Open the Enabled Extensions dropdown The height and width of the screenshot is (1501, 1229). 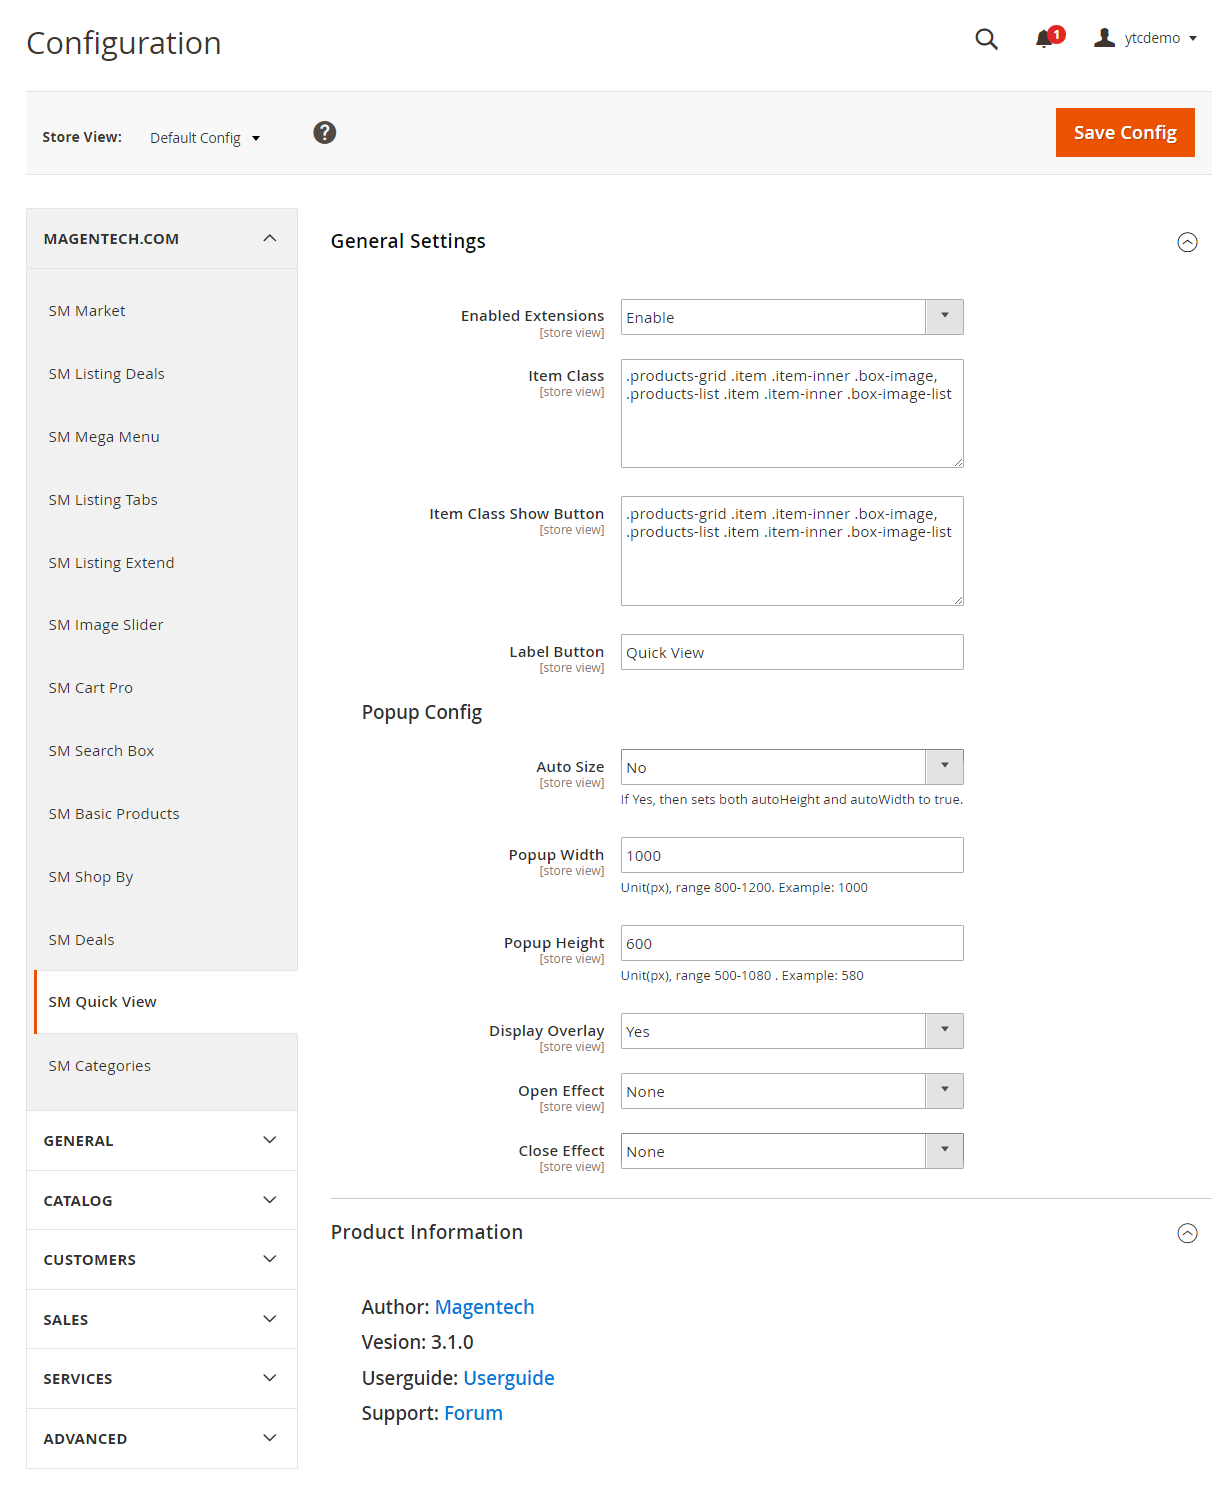792,317
